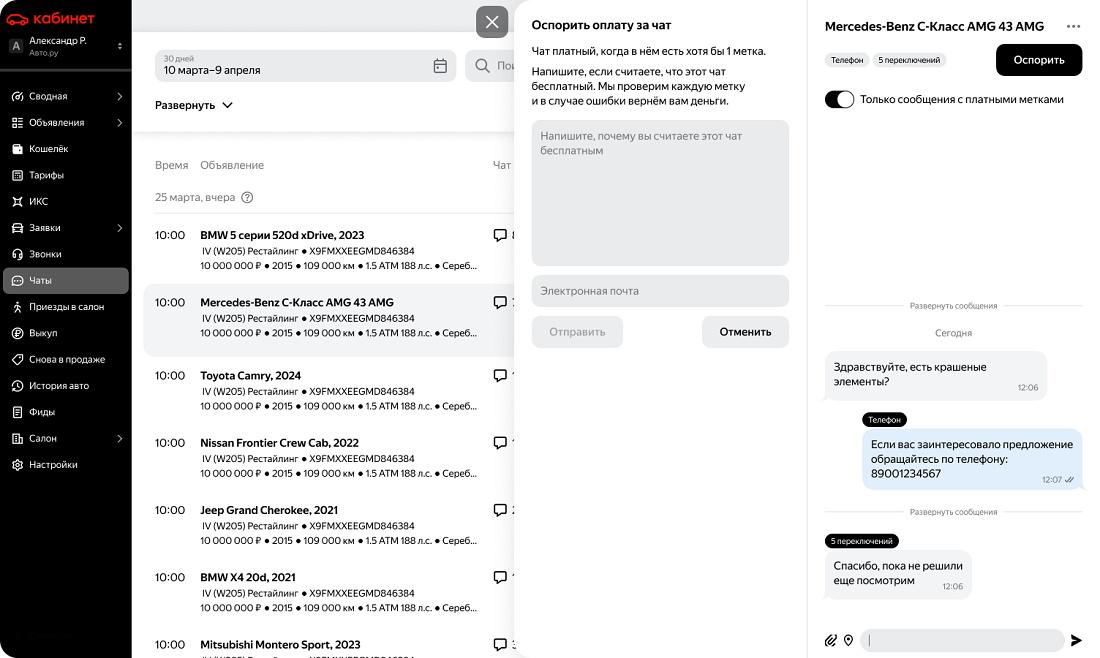This screenshot has height=658, width=1100.
Task: Click the calendar icon in date range field
Action: (x=440, y=66)
